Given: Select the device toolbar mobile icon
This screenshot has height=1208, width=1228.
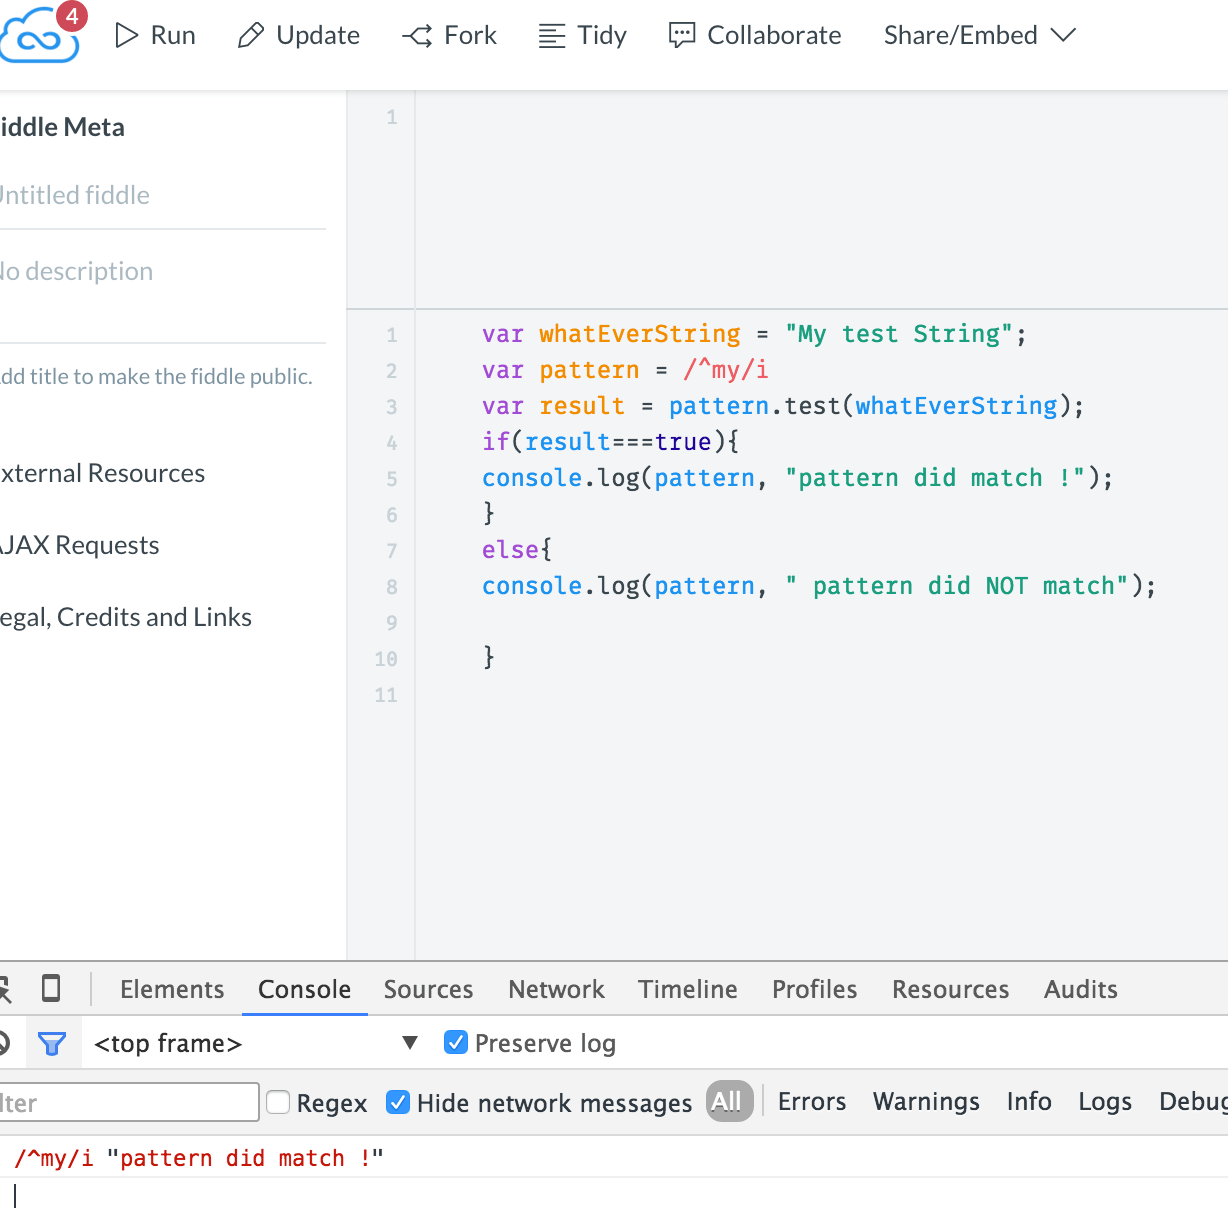Looking at the screenshot, I should tap(50, 988).
